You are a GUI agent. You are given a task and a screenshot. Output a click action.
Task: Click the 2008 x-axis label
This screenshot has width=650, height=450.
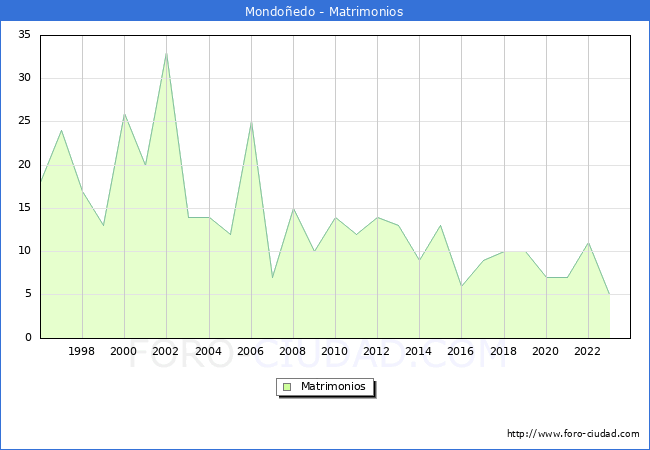(293, 351)
